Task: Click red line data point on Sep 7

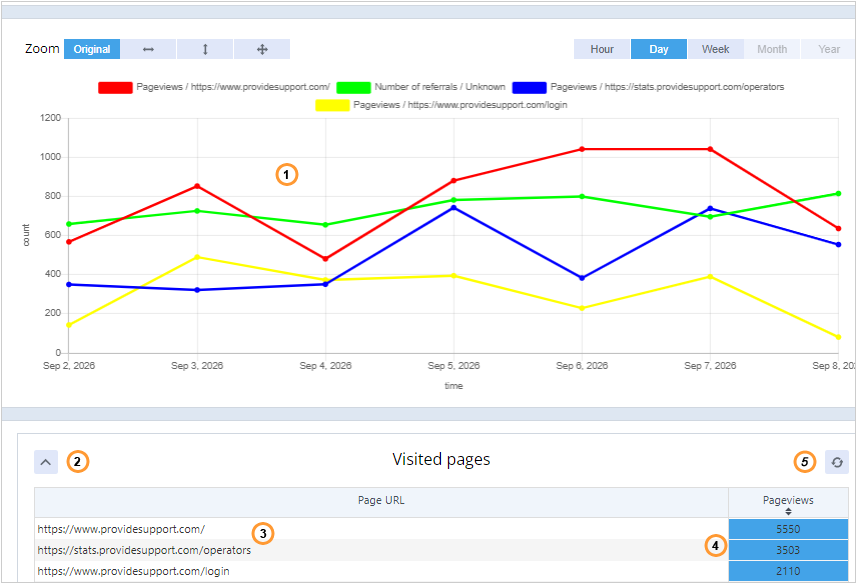Action: pos(711,149)
